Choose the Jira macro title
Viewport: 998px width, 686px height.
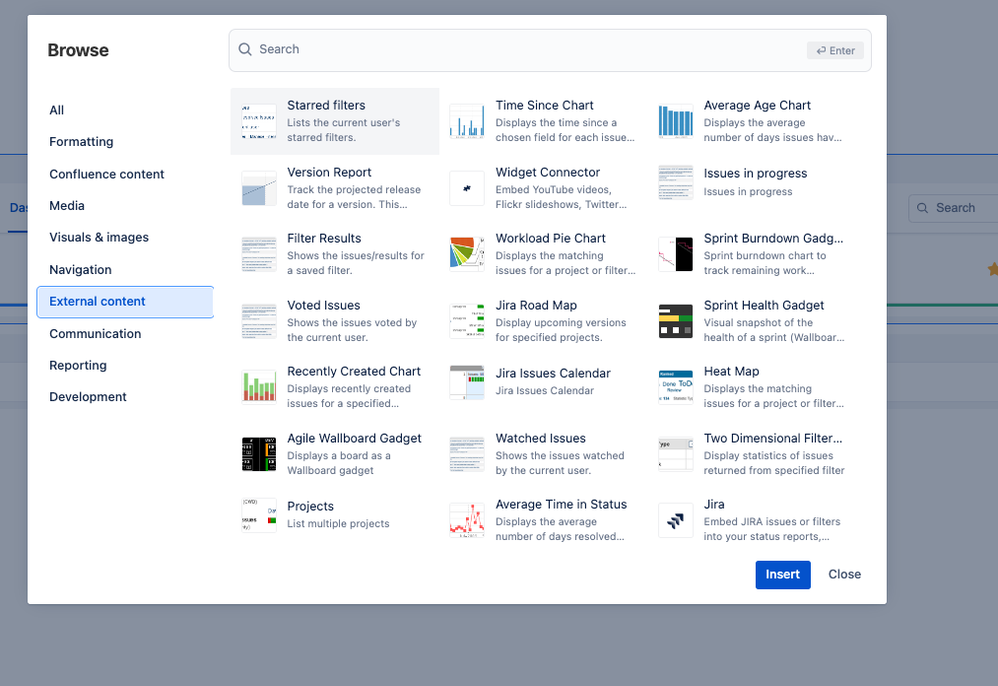pyautogui.click(x=713, y=505)
